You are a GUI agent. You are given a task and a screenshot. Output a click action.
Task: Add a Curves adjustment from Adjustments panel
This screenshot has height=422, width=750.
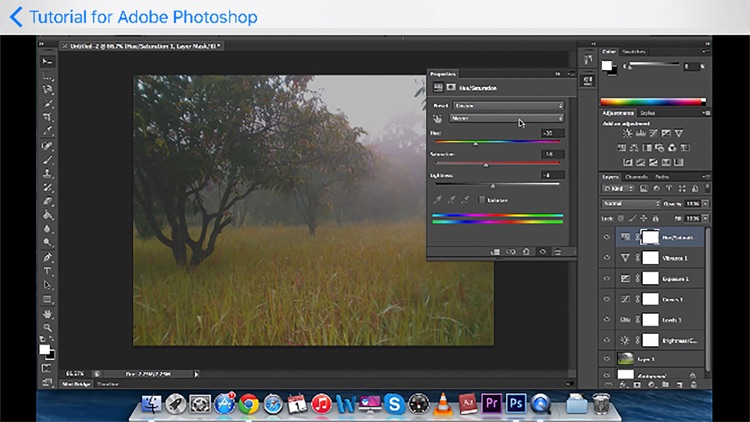(x=653, y=133)
